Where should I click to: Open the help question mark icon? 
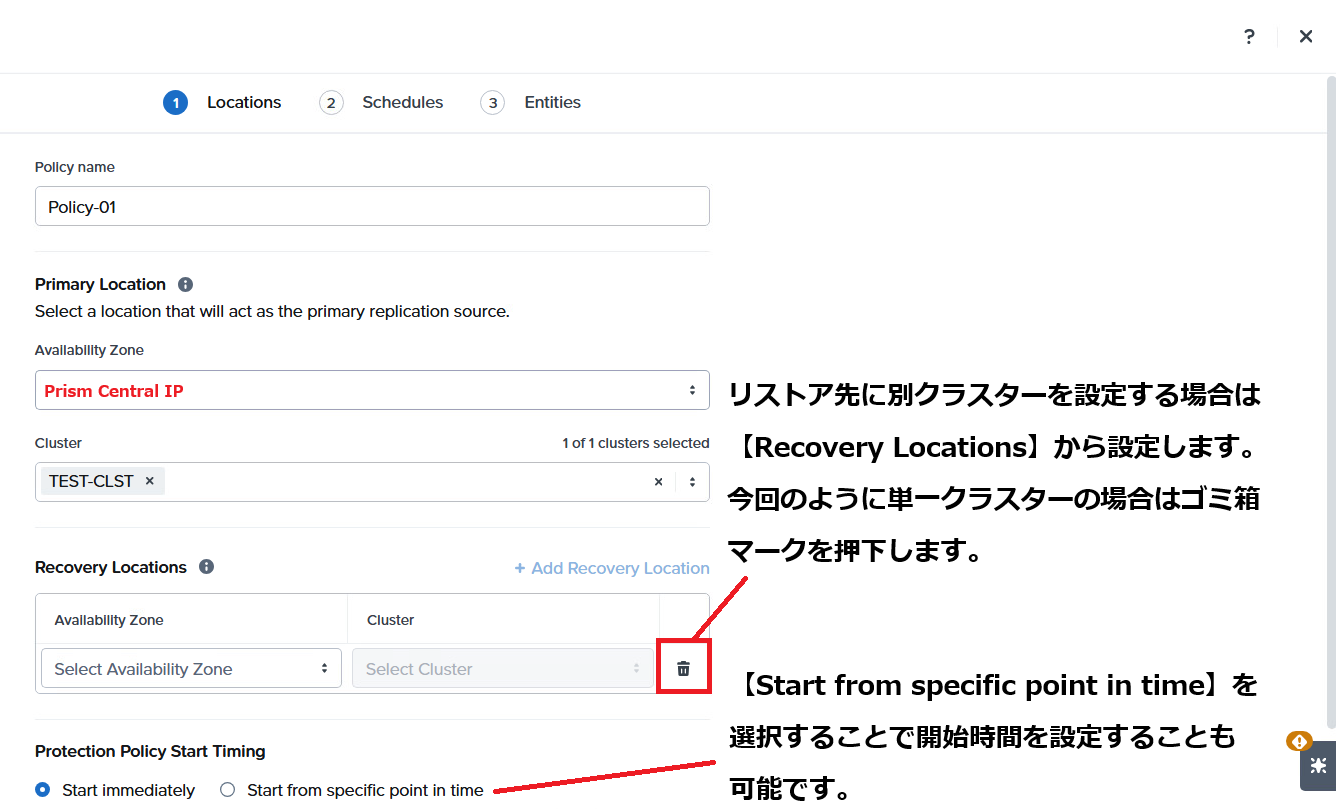(1249, 37)
